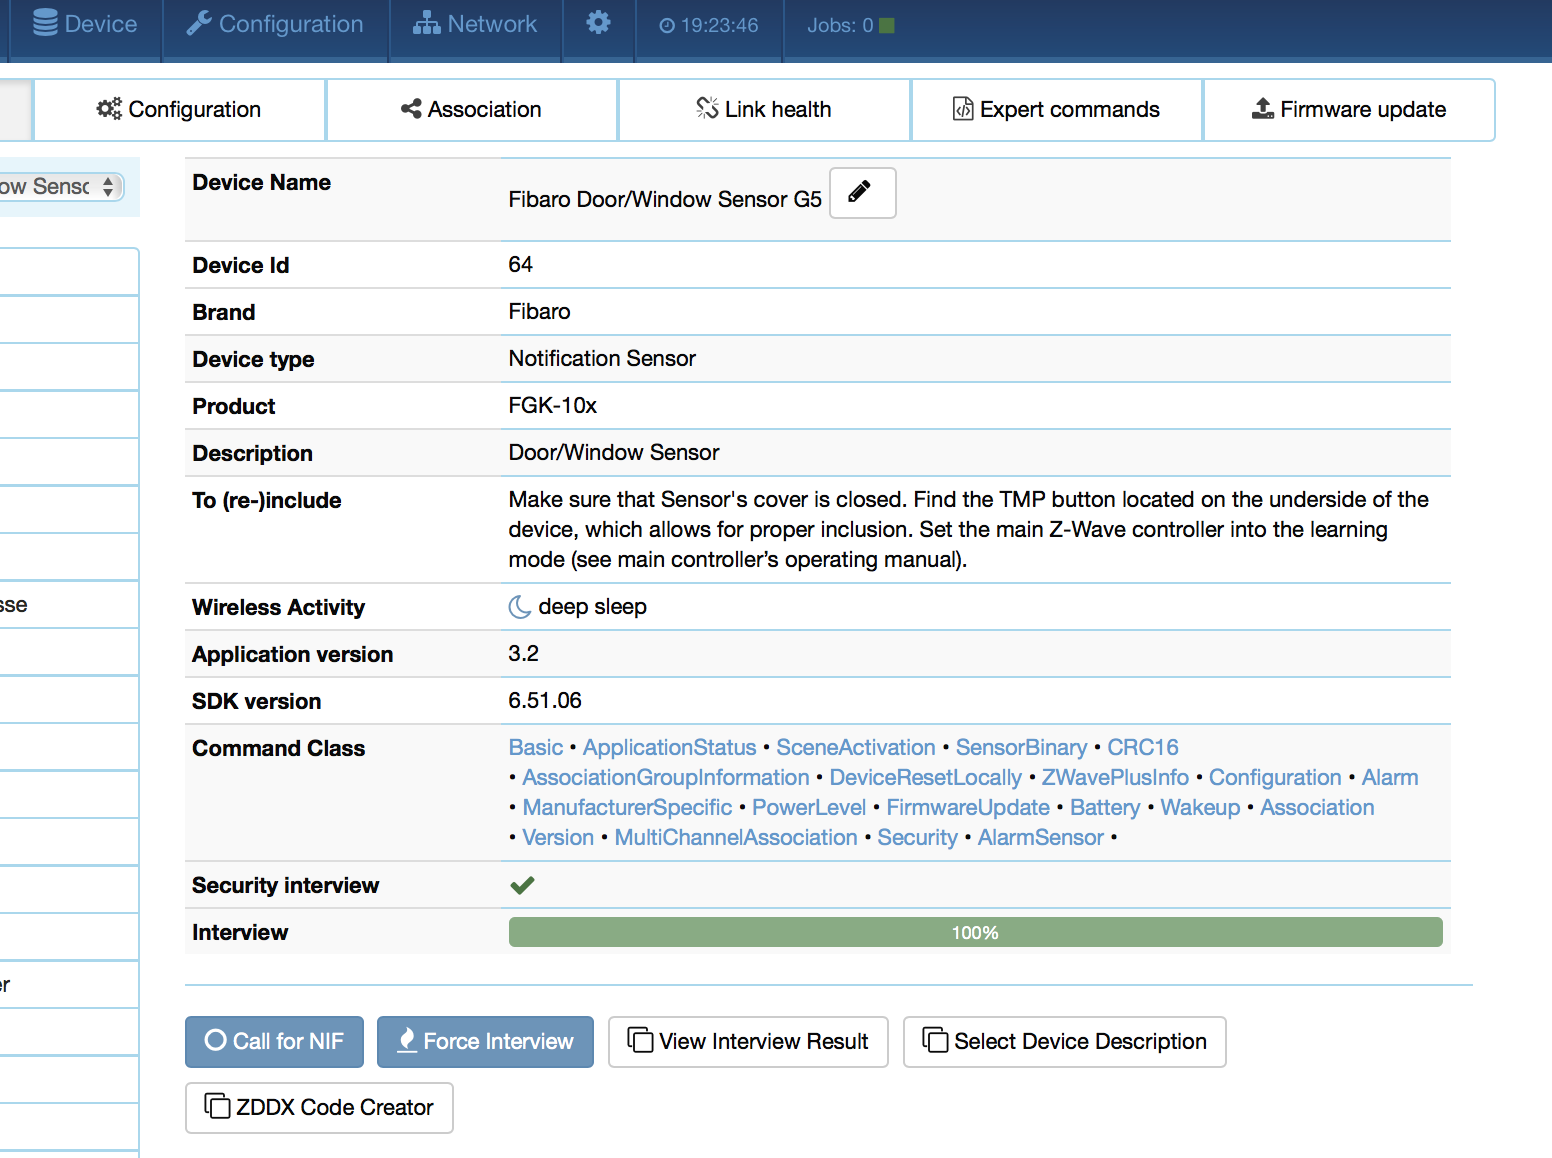Click the Call for NIF button
Image resolution: width=1552 pixels, height=1158 pixels.
(x=274, y=1042)
